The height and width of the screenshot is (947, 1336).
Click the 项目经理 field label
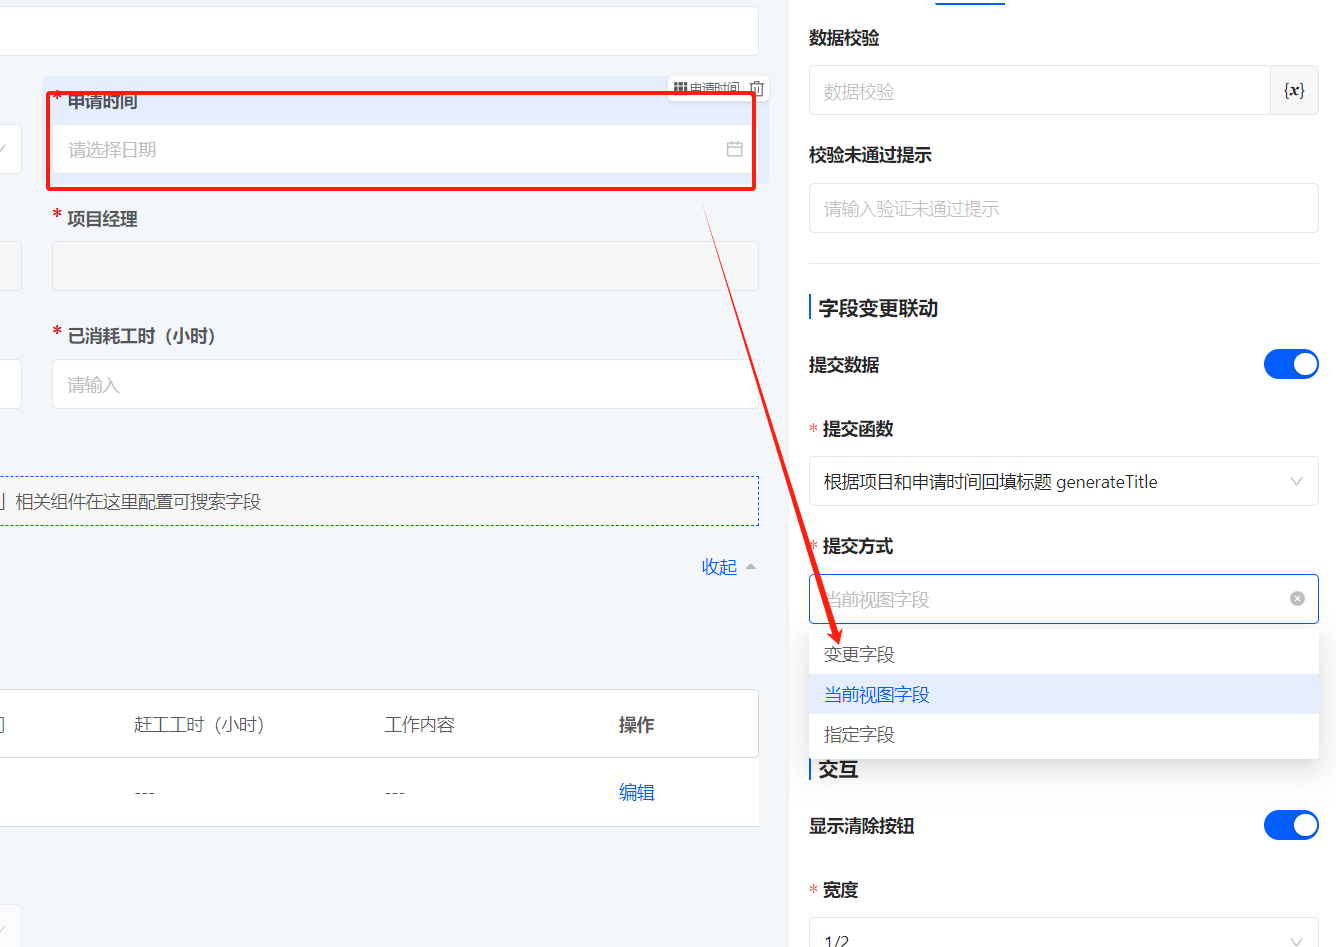tap(102, 218)
